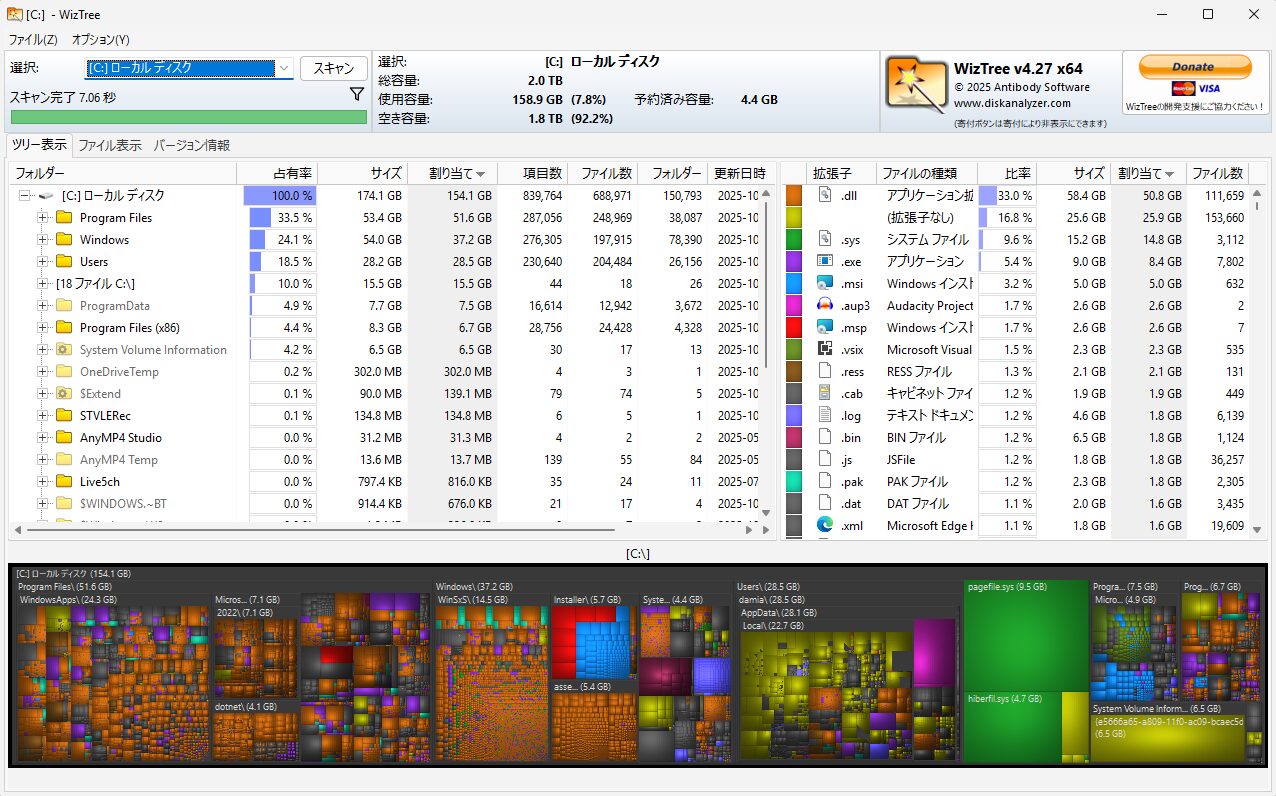Open the ファイル(Z) menu
Image resolution: width=1276 pixels, height=796 pixels.
point(33,40)
